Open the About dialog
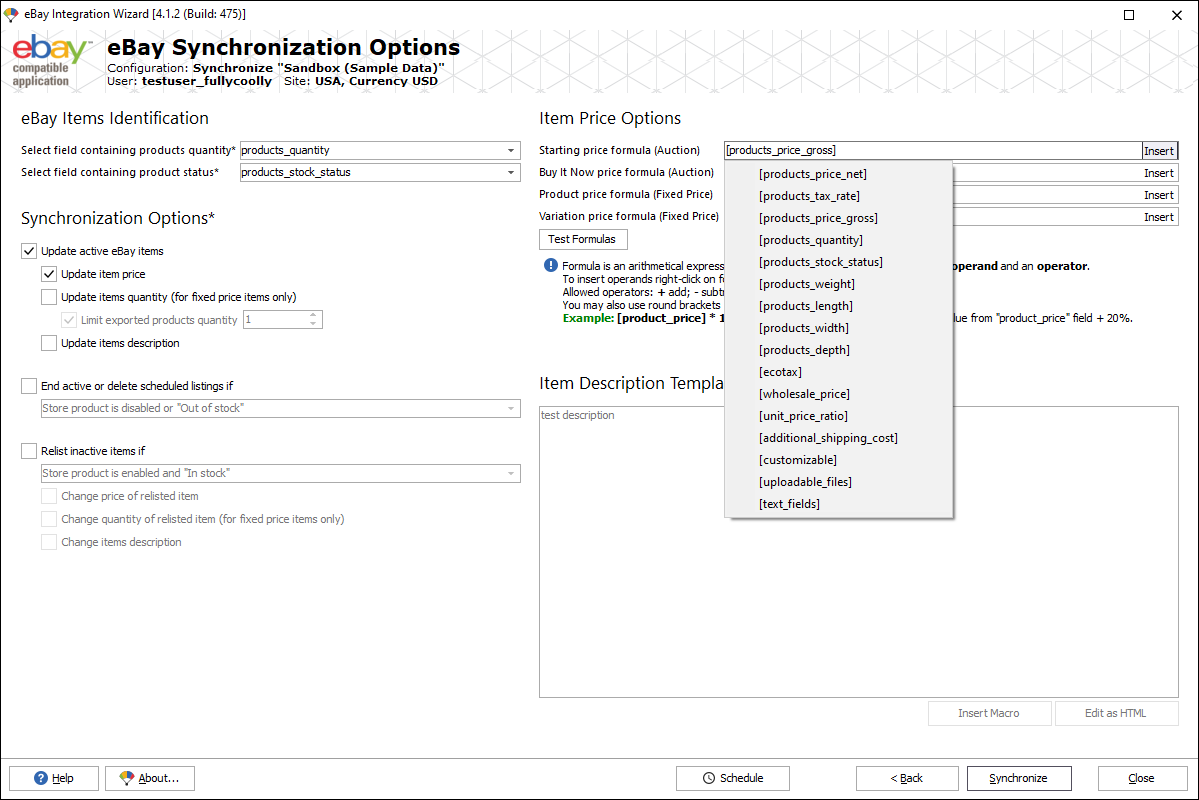The image size is (1199, 800). click(x=150, y=778)
